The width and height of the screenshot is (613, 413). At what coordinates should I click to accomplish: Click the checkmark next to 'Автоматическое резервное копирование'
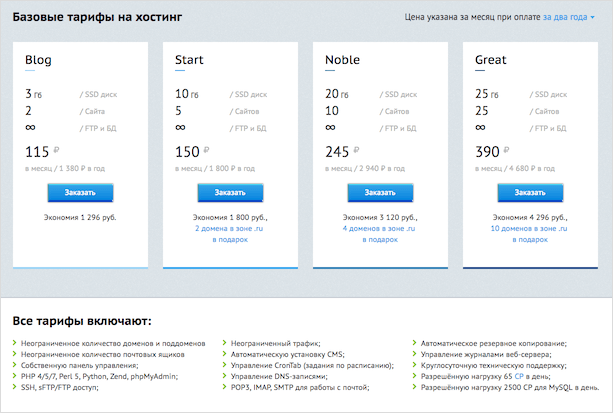coord(415,343)
